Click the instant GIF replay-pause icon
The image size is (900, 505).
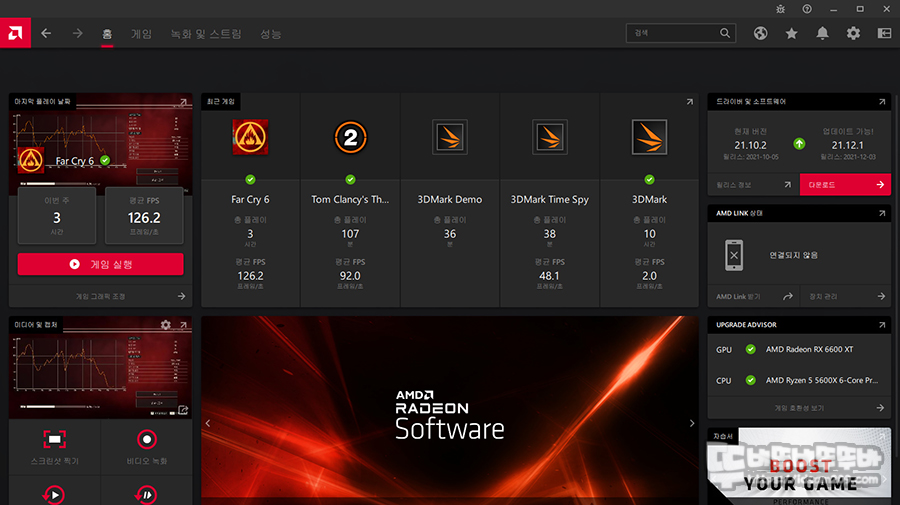coord(146,495)
